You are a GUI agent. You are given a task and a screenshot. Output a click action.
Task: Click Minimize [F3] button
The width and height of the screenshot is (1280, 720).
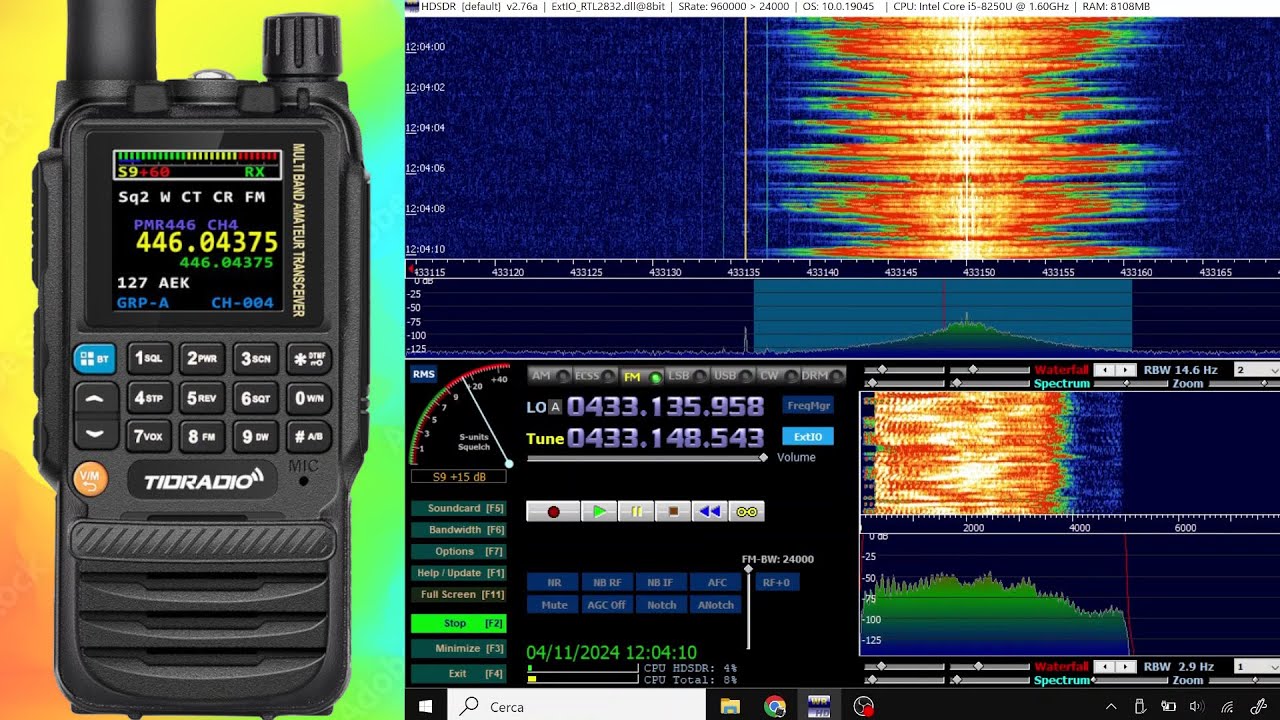click(459, 648)
